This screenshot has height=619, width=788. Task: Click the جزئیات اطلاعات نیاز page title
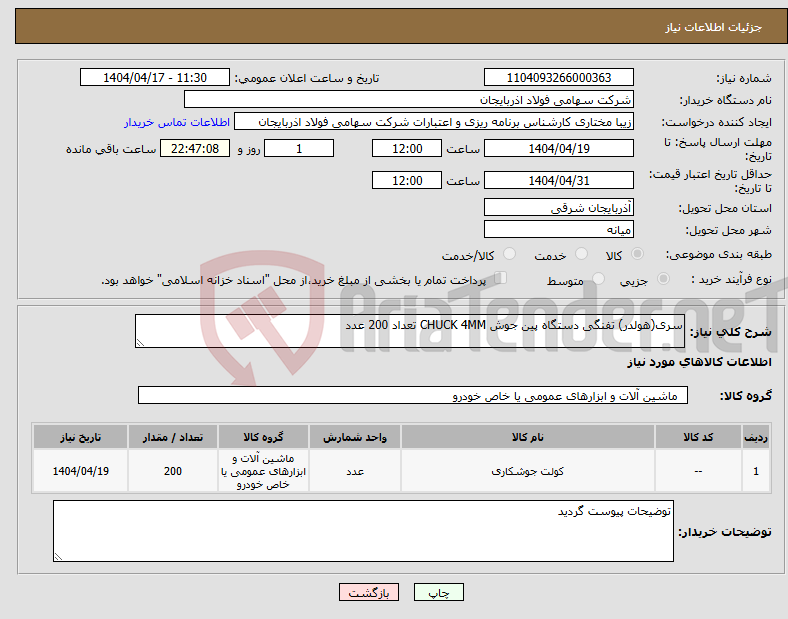coord(714,27)
